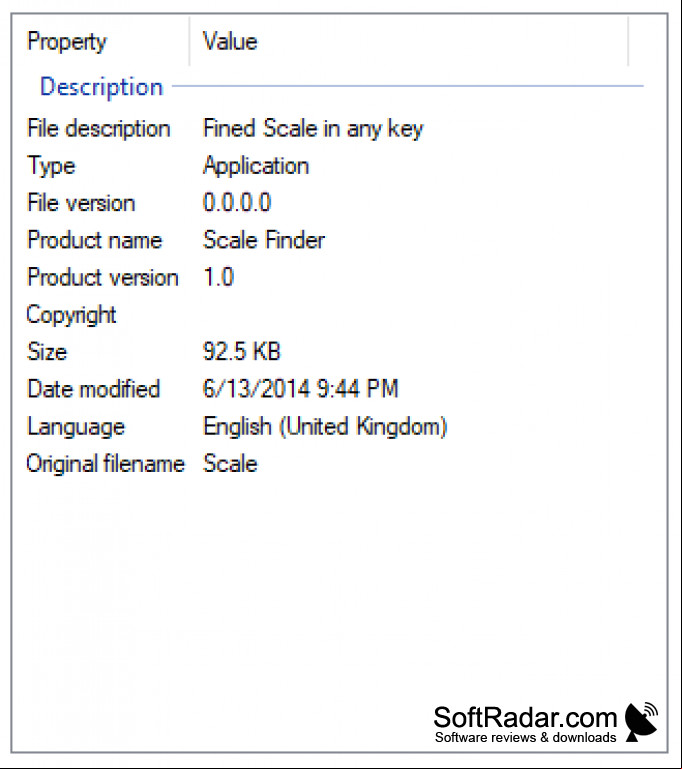Select the 'Fined Scale in any key' value
This screenshot has height=769, width=682.
[313, 128]
